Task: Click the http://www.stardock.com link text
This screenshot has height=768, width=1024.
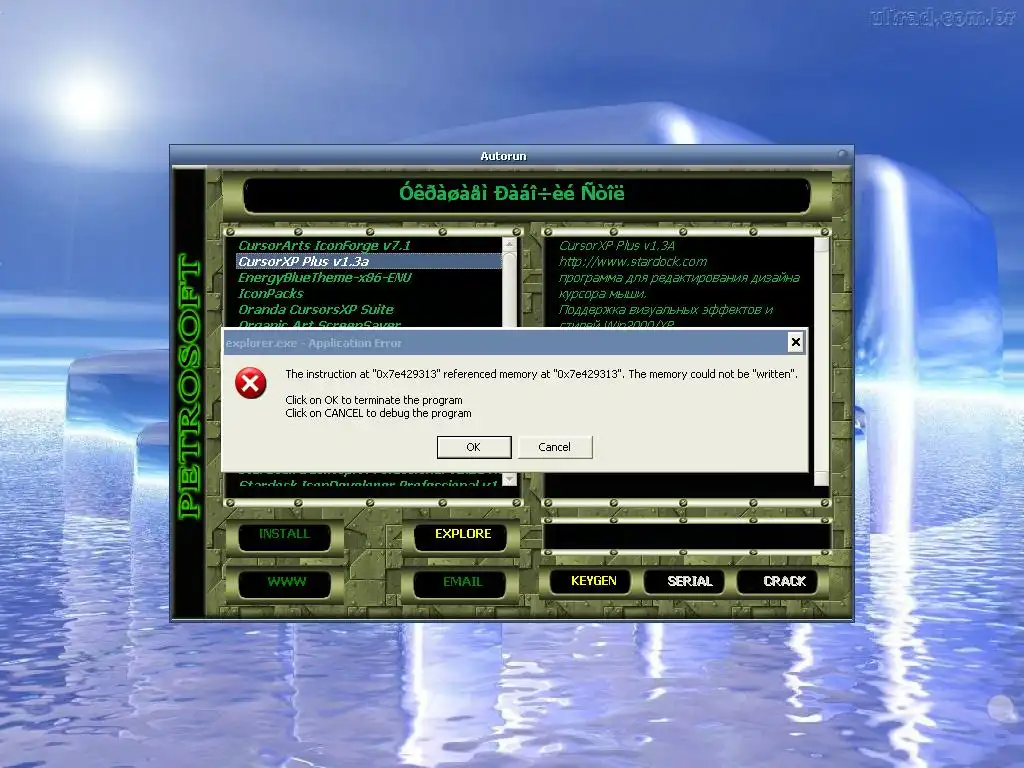Action: pos(633,261)
